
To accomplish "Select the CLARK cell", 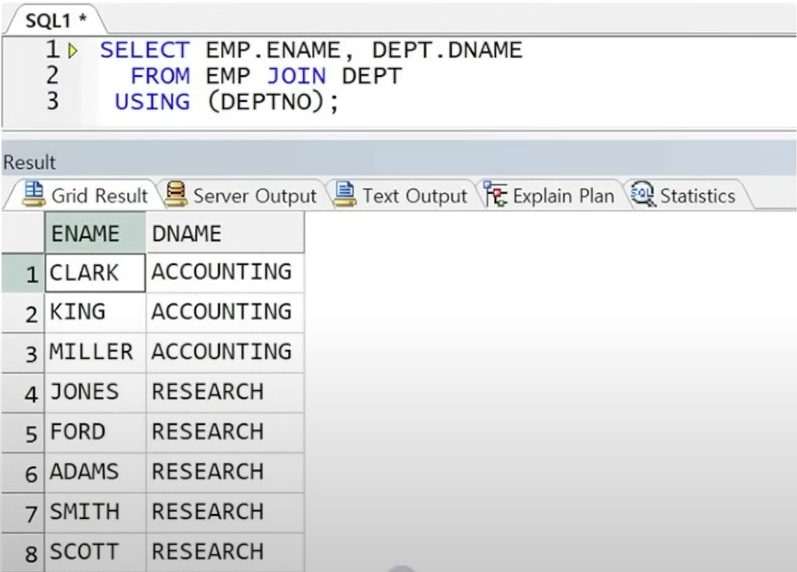I will 96,273.
